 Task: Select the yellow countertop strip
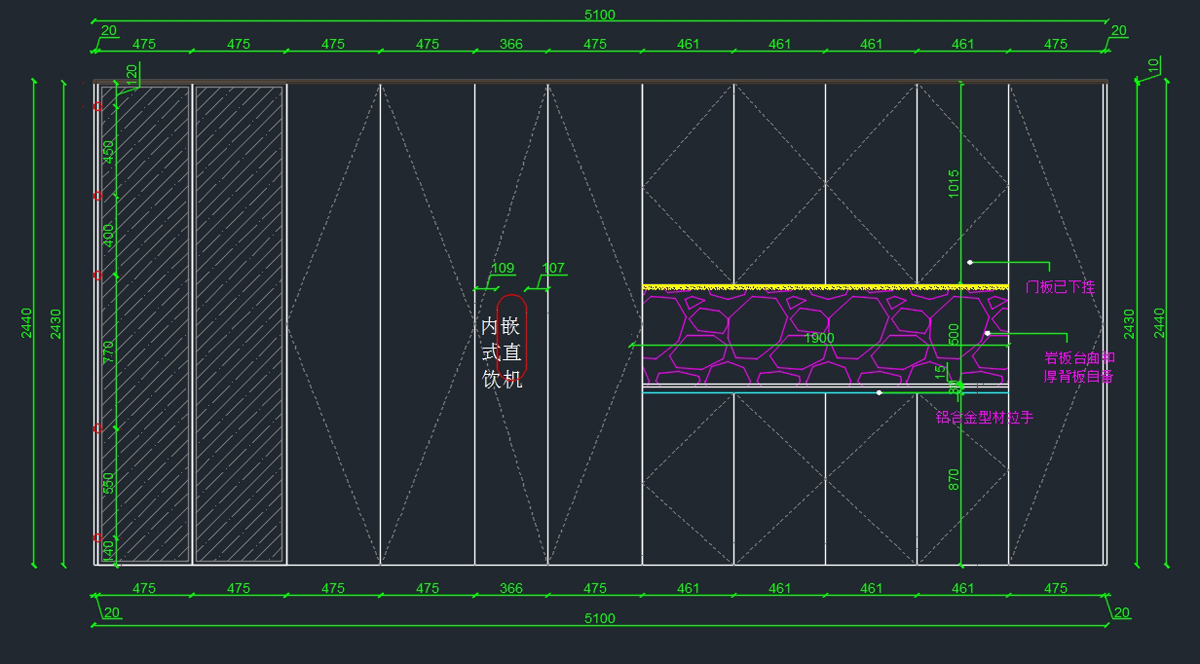825,287
